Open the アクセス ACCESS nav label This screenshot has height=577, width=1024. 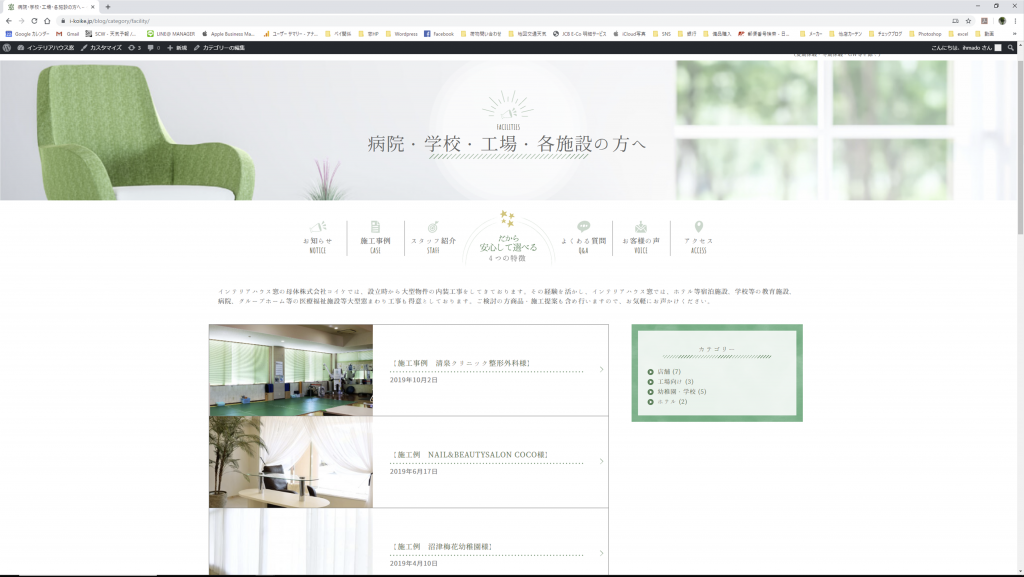(699, 245)
